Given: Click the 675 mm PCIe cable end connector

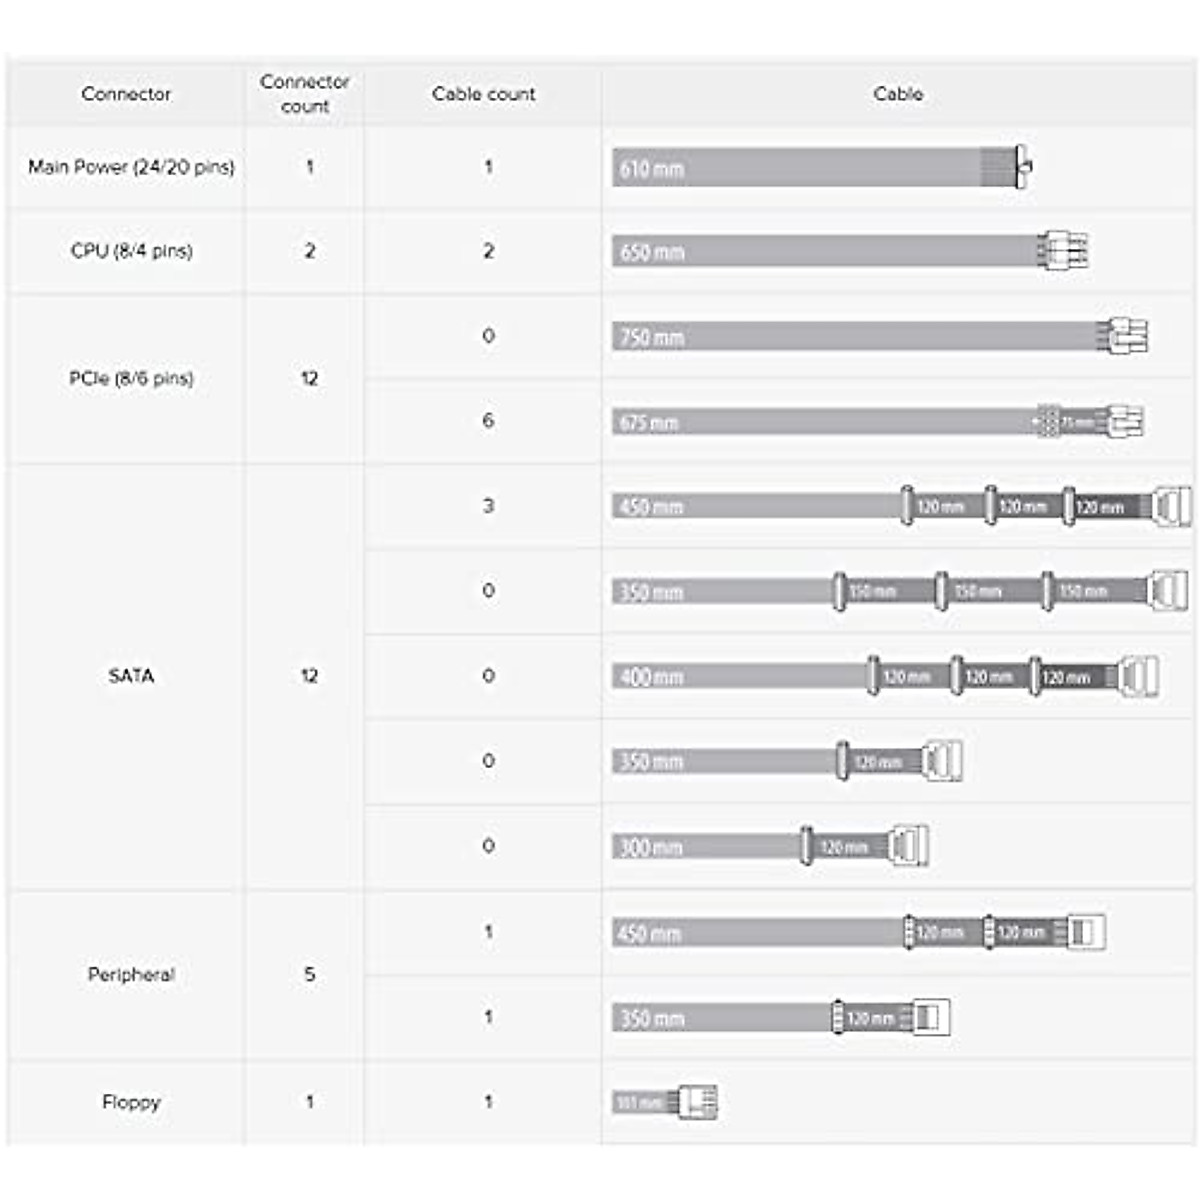Looking at the screenshot, I should pyautogui.click(x=1122, y=422).
